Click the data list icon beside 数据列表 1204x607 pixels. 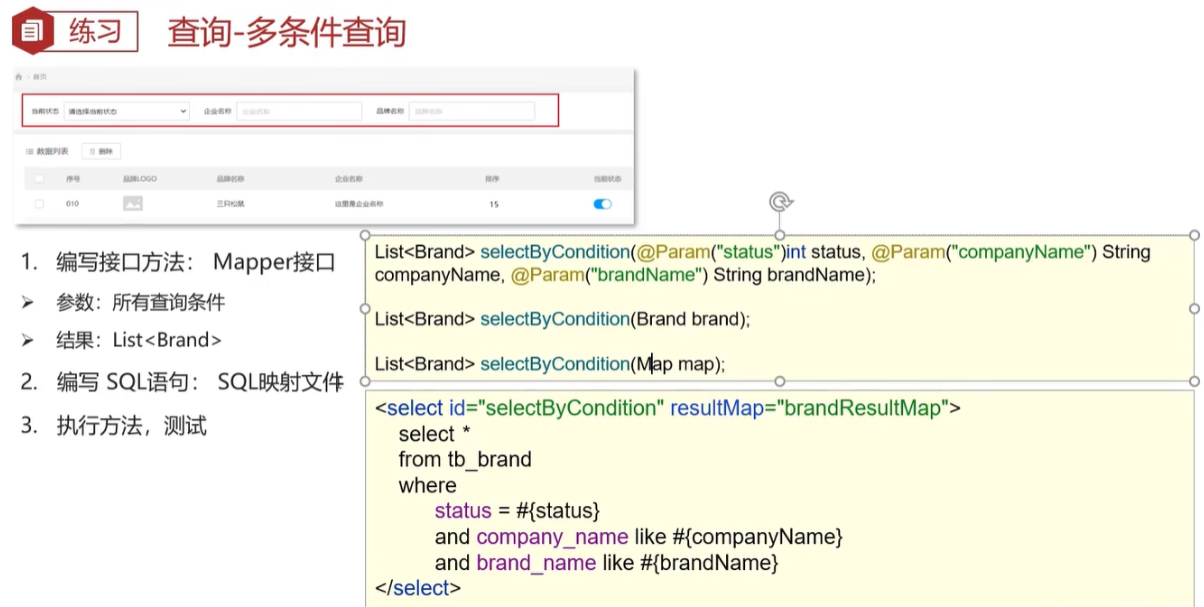tap(29, 151)
